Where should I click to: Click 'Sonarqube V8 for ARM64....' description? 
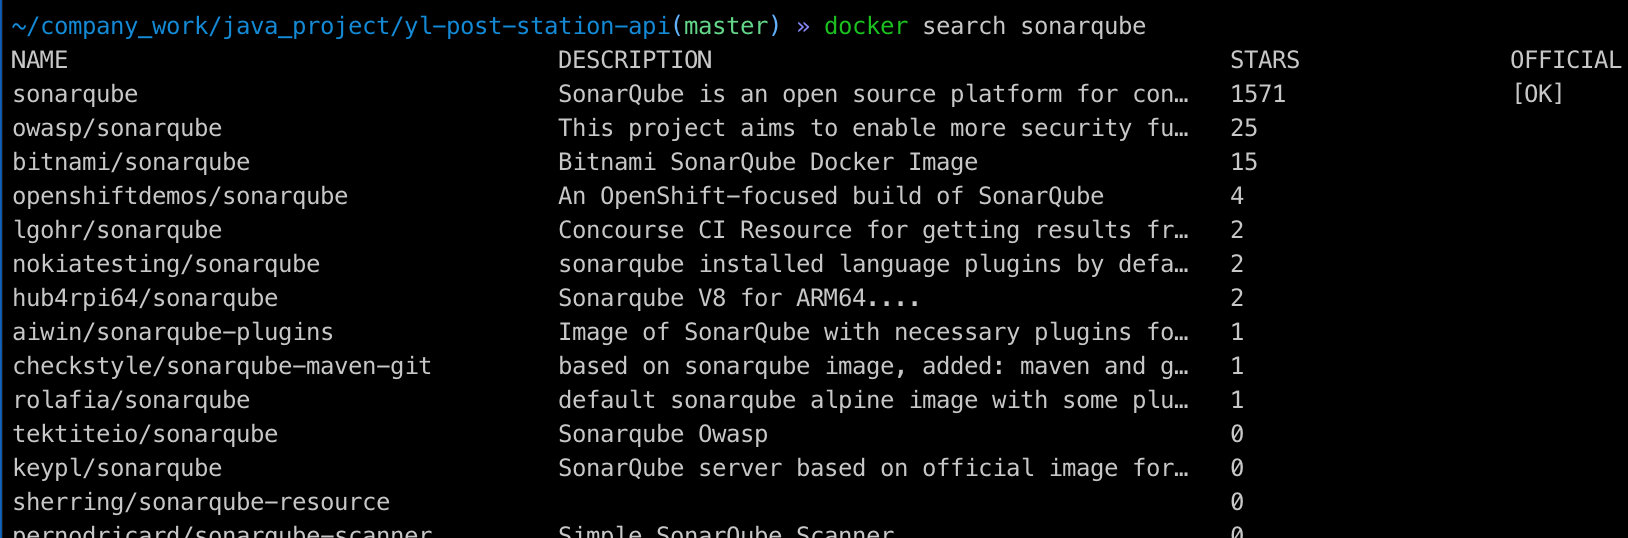pyautogui.click(x=739, y=298)
